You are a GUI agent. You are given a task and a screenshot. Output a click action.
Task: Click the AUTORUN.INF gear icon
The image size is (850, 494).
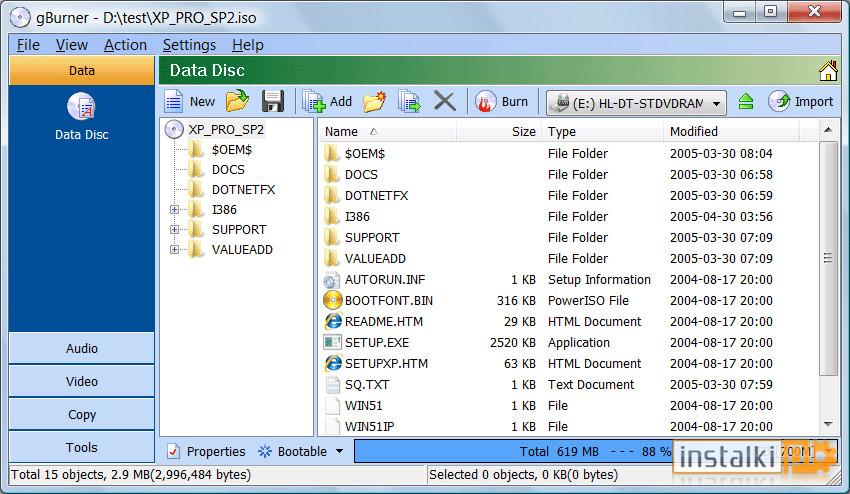332,279
